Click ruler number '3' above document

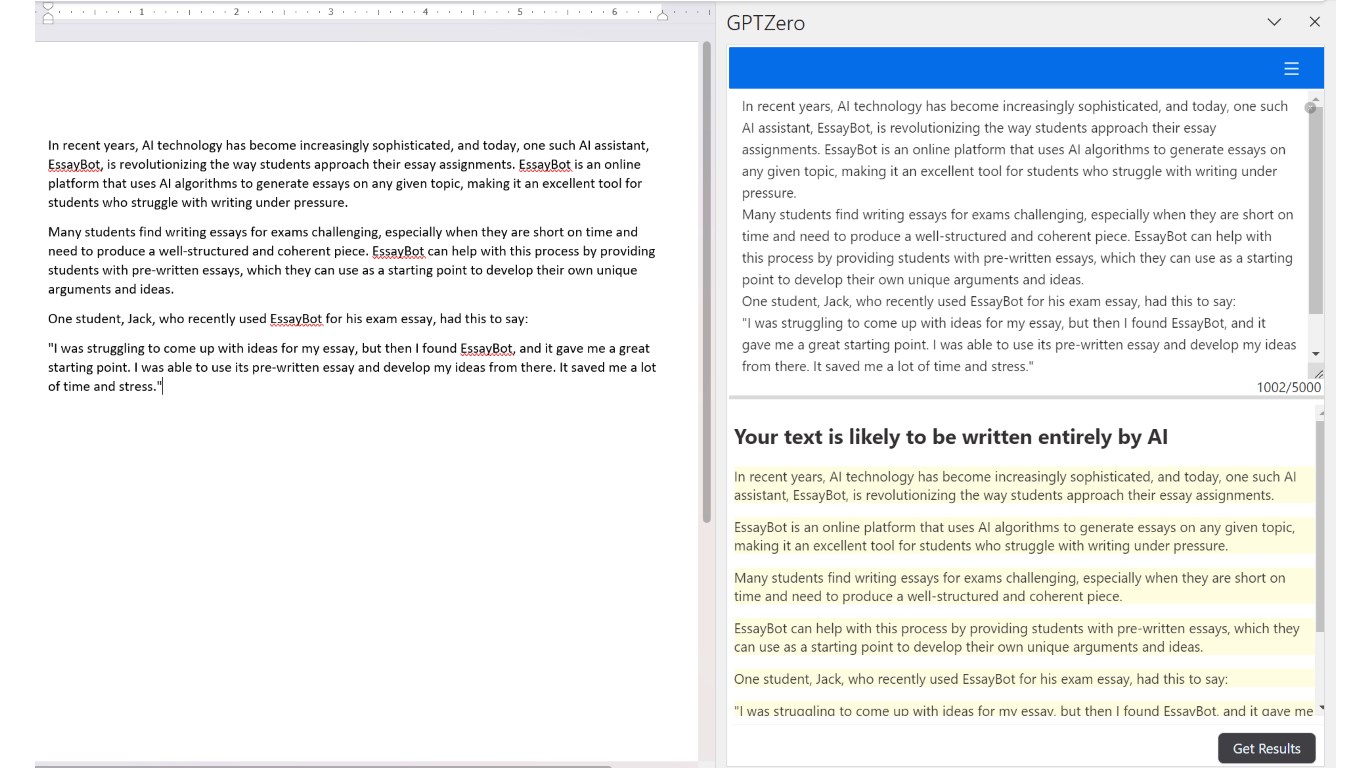[x=331, y=12]
